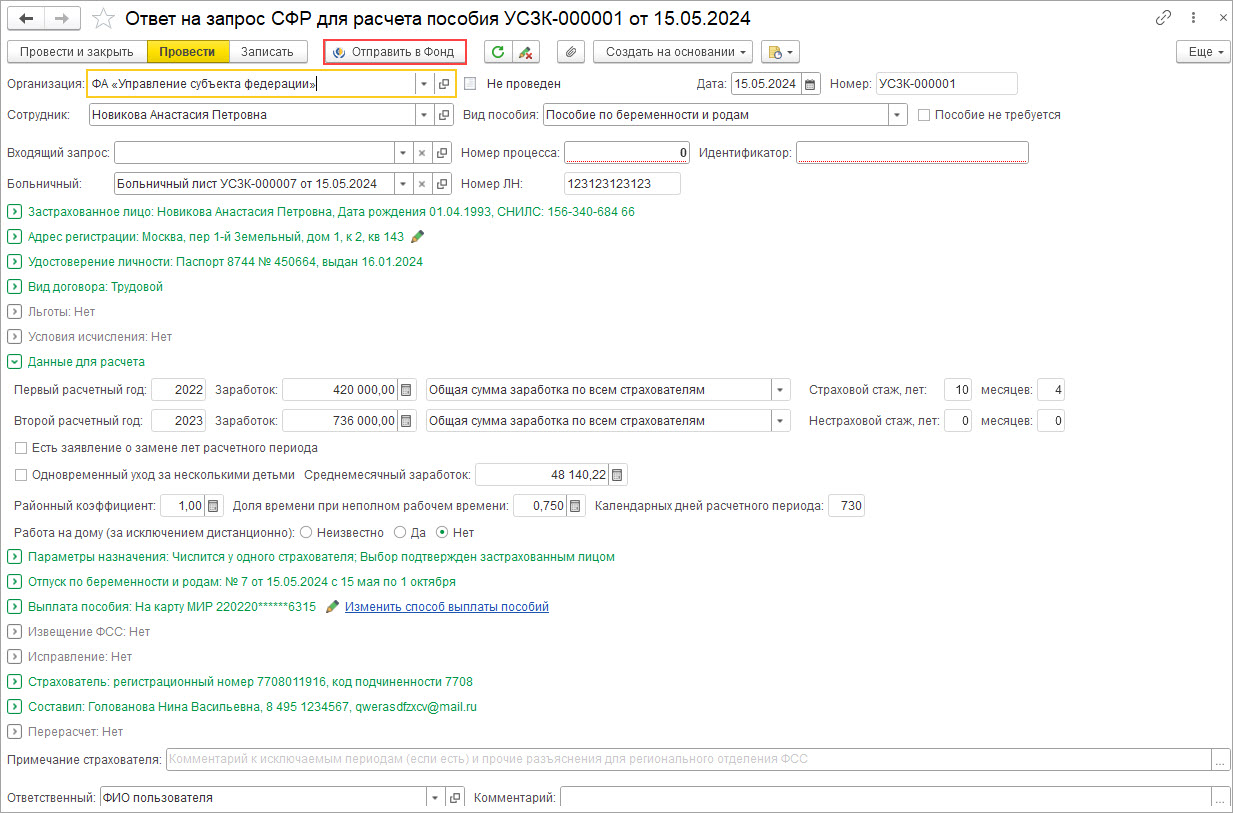The width and height of the screenshot is (1233, 813).
Task: Click the green refresh arrow icon
Action: (x=497, y=52)
